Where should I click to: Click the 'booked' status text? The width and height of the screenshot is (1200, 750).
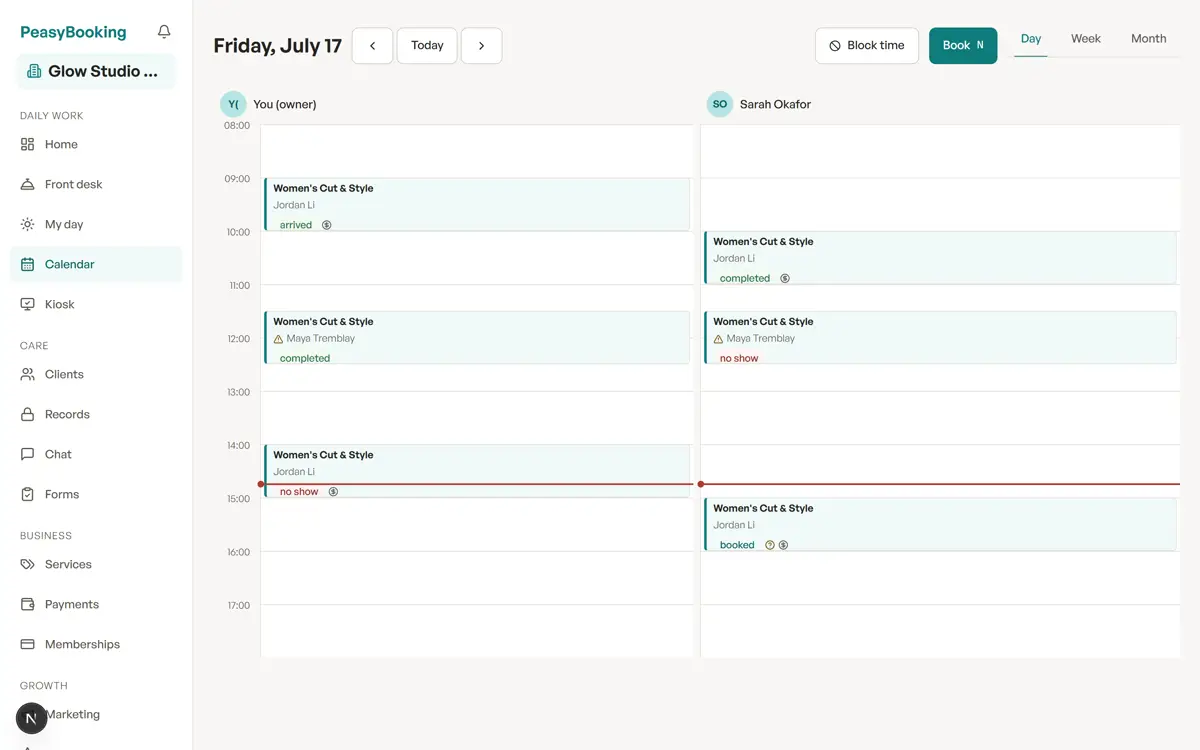[737, 545]
